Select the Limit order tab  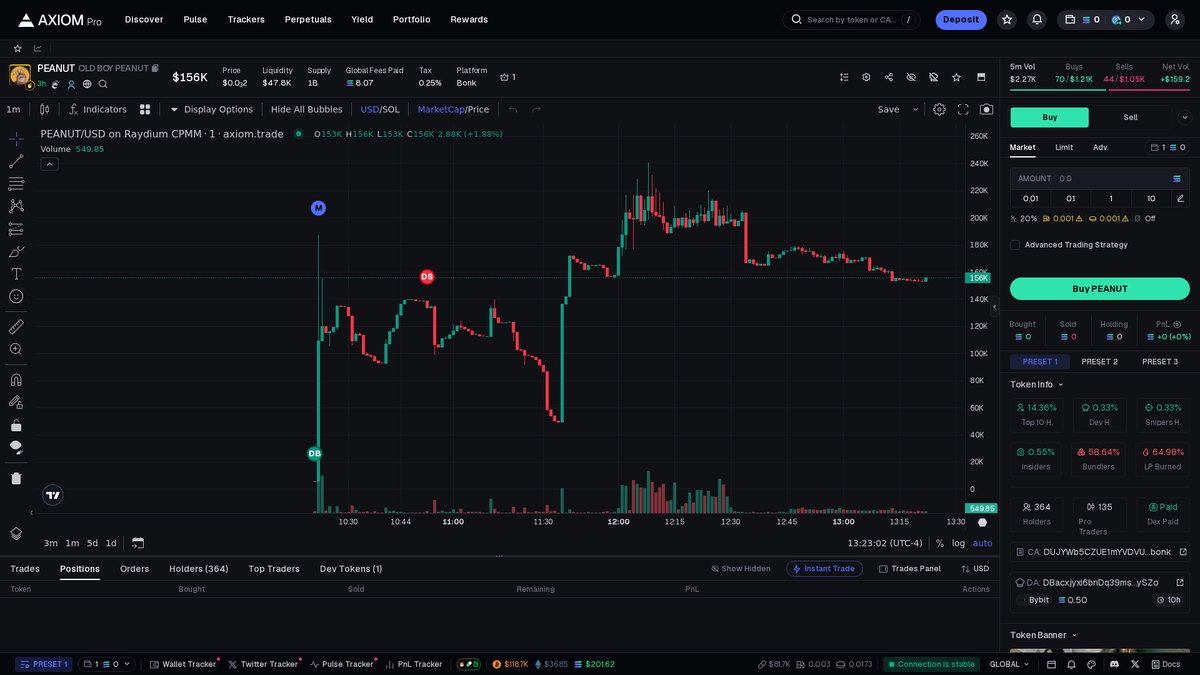pos(1064,147)
